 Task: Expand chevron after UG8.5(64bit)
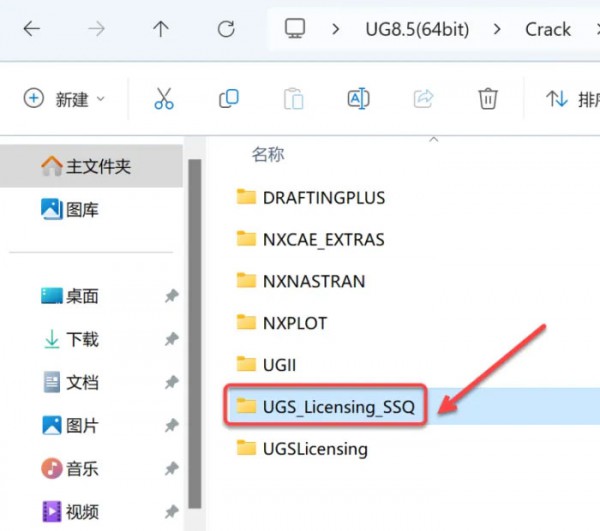point(497,29)
